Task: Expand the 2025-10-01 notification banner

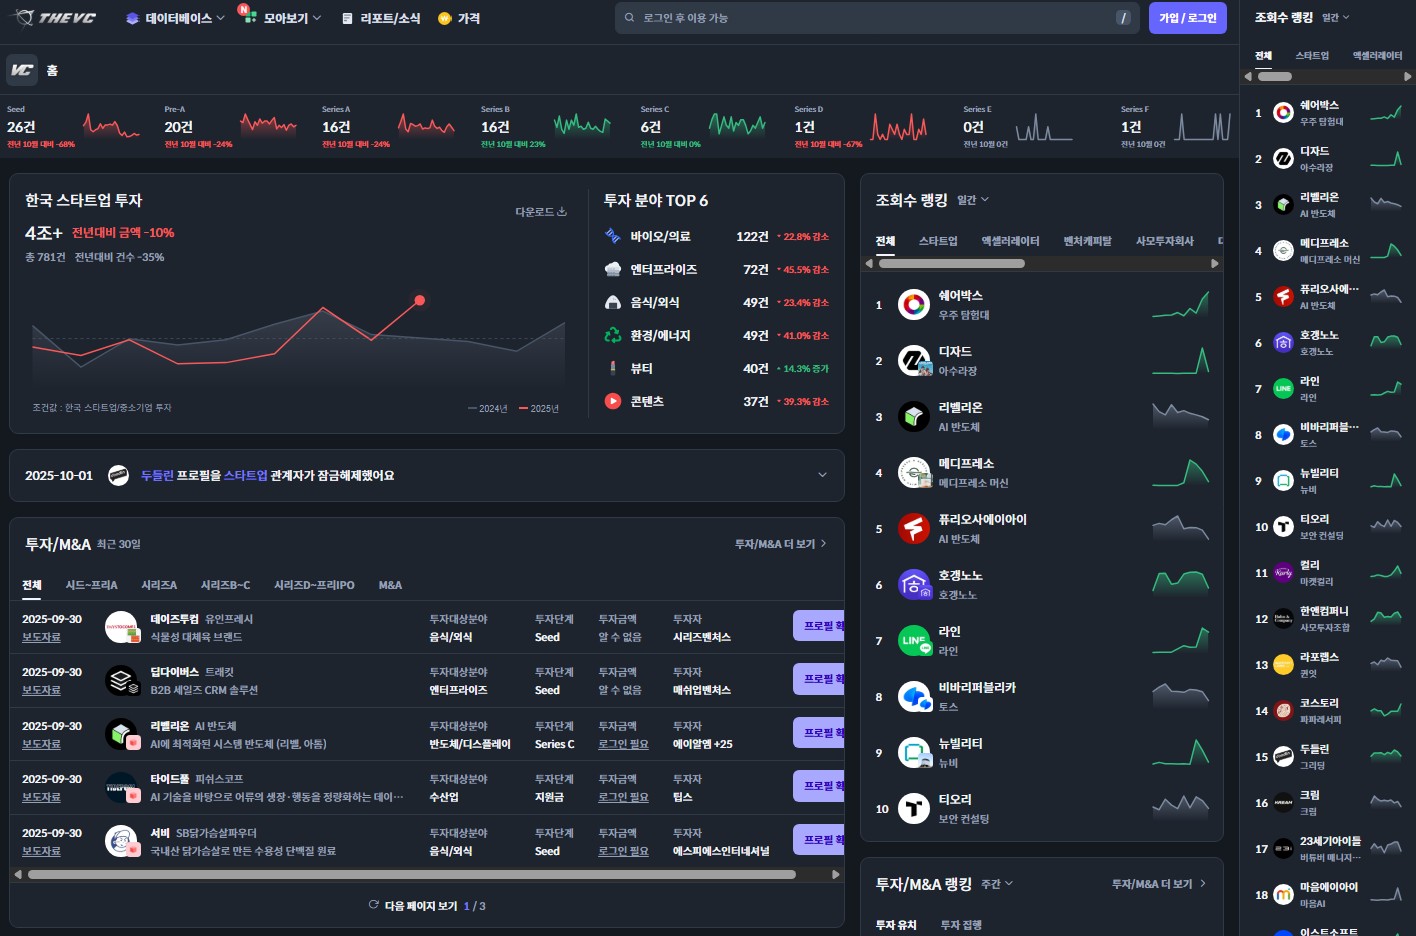Action: tap(822, 475)
